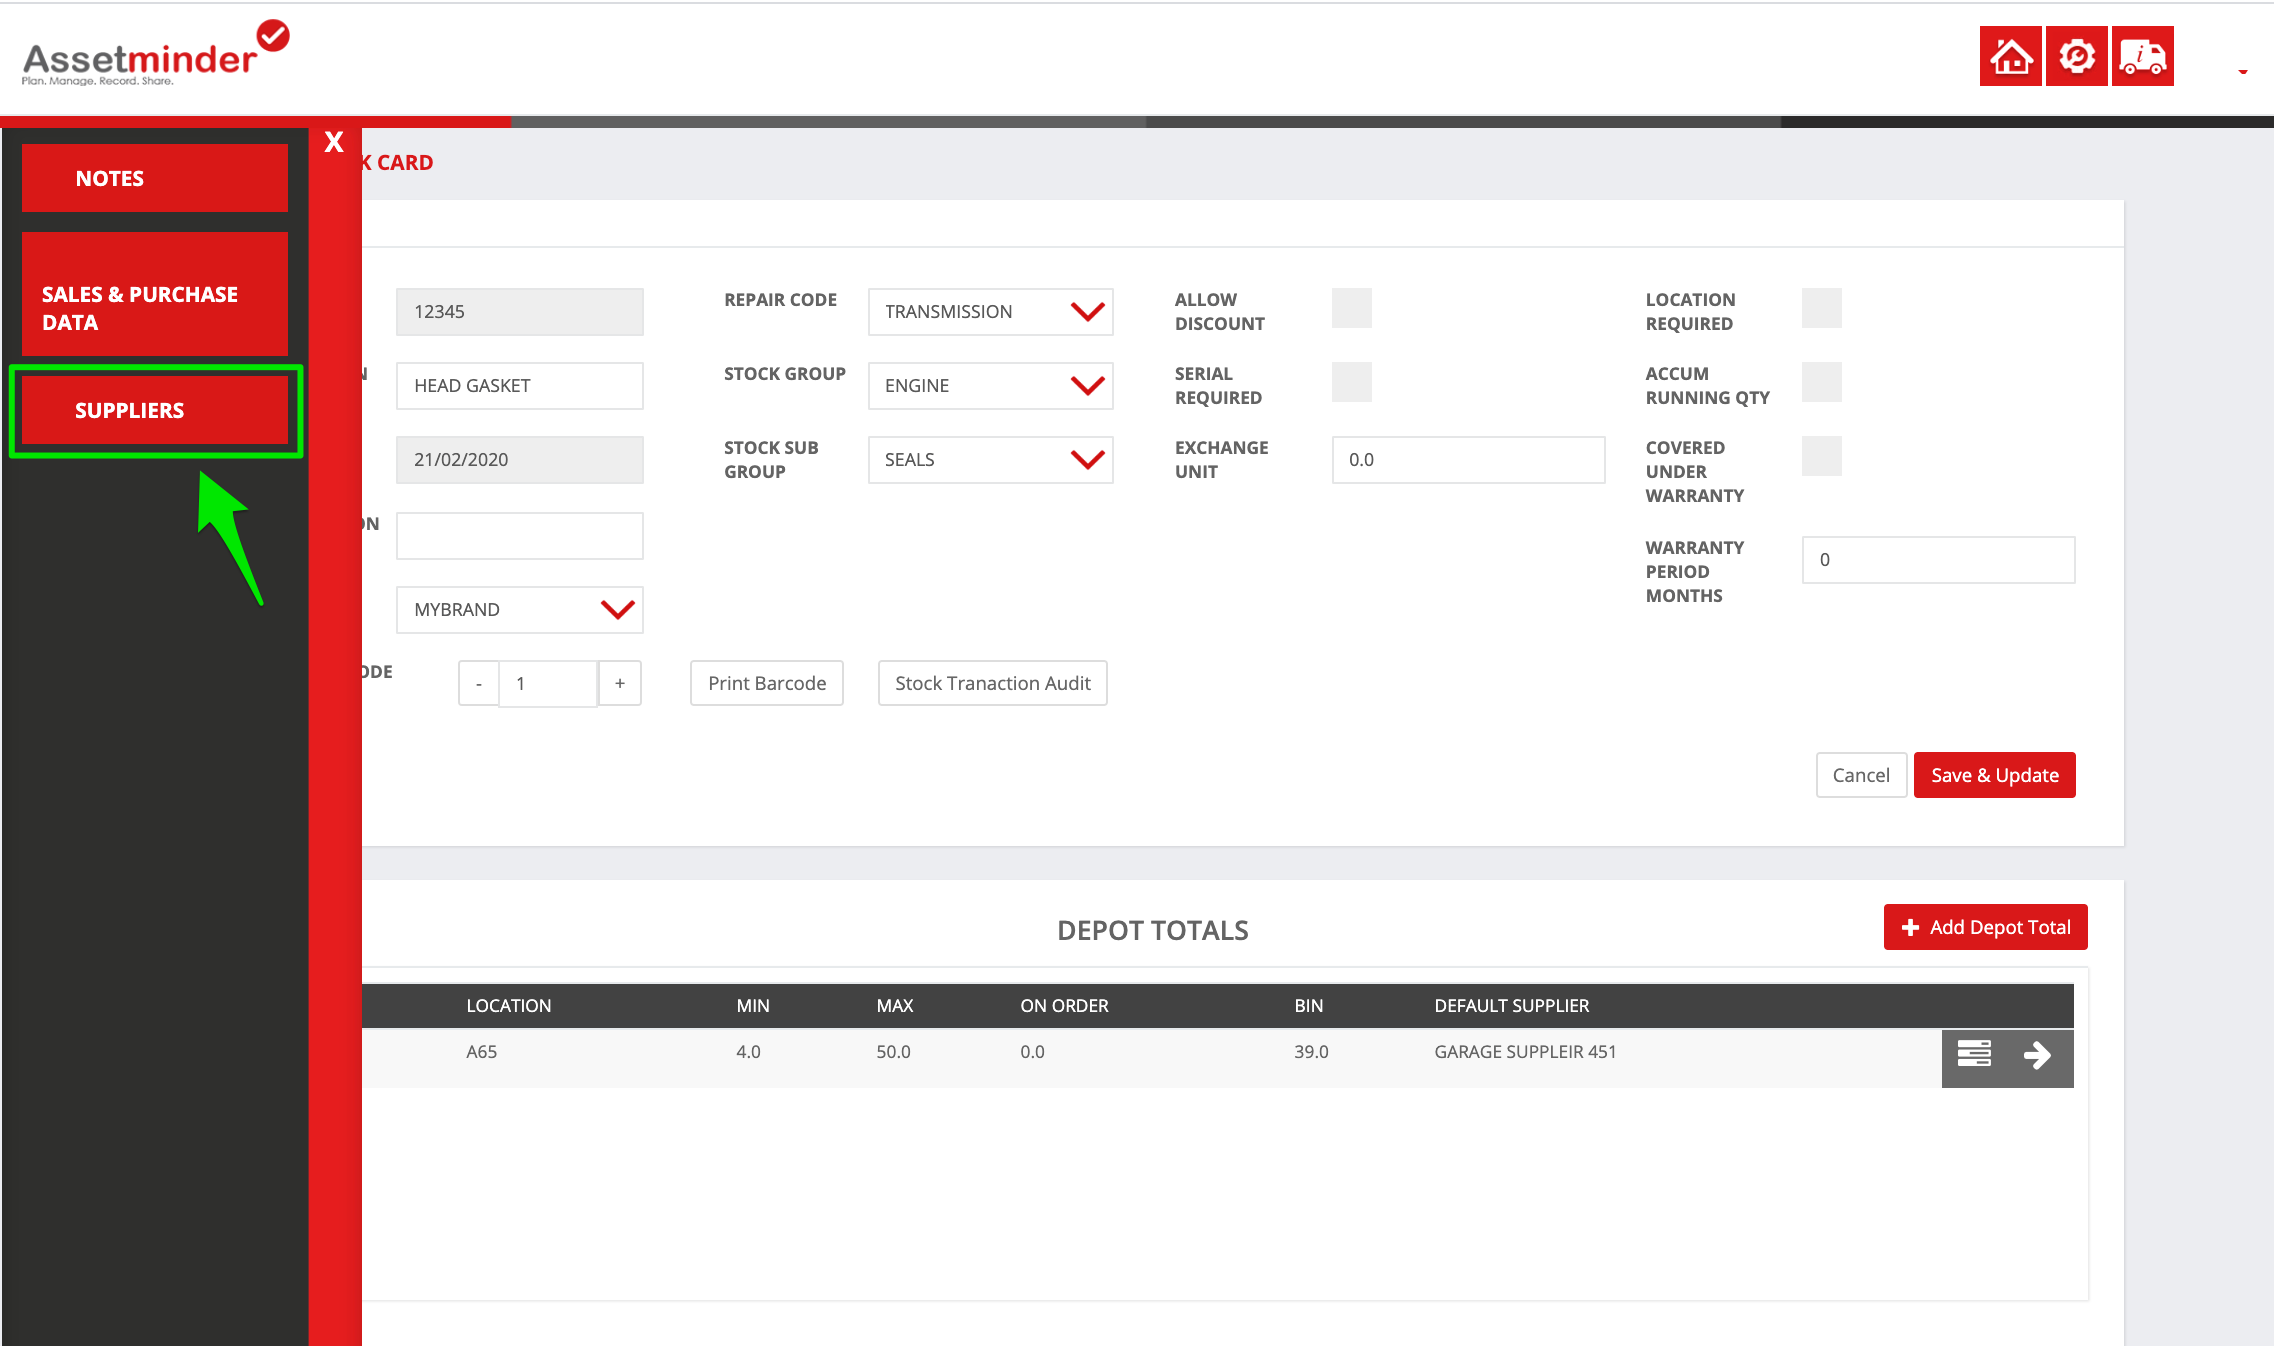Image resolution: width=2274 pixels, height=1346 pixels.
Task: Click GARAGE SUPPLEIR 451 cell
Action: click(1525, 1052)
